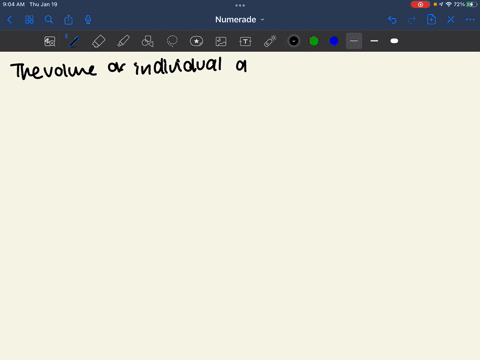Choose the blue pen color
The width and height of the screenshot is (480, 360).
pyautogui.click(x=334, y=41)
